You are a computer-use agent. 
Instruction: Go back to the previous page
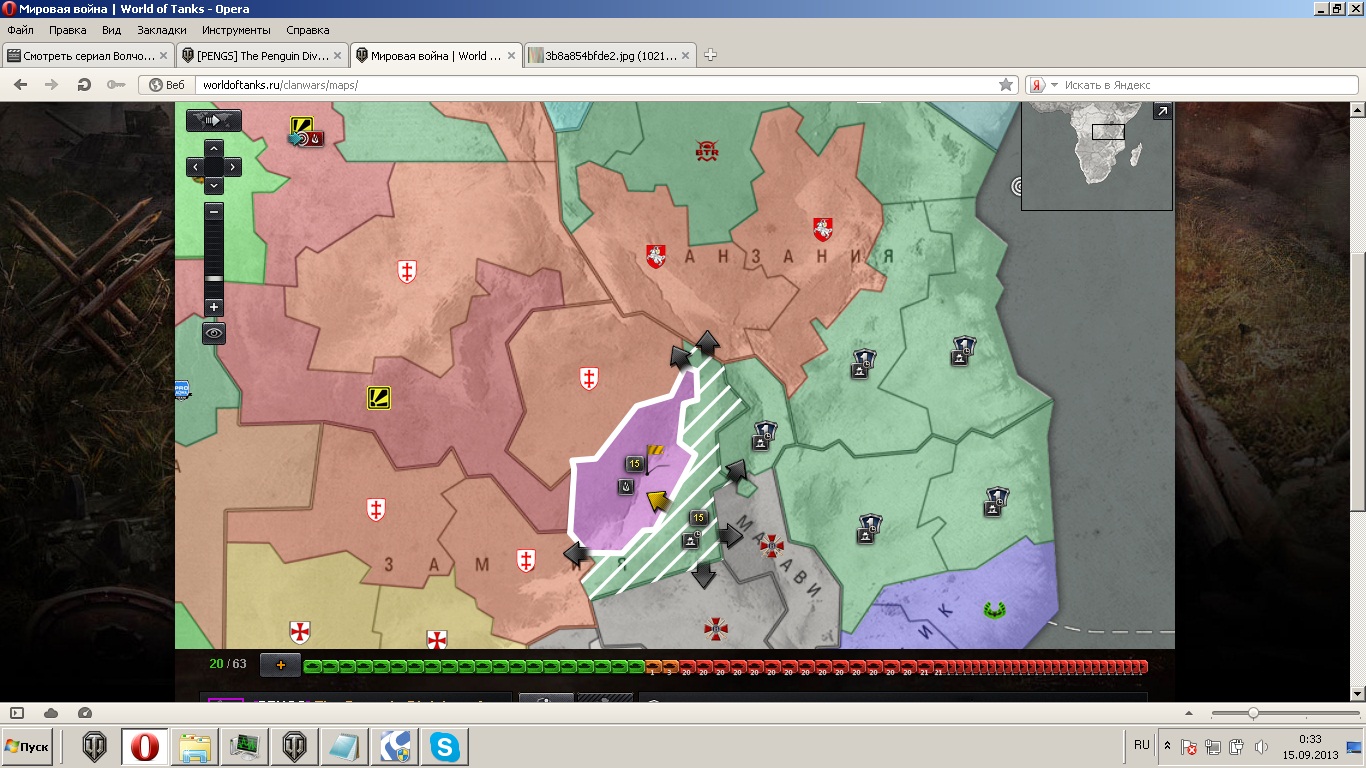point(20,85)
